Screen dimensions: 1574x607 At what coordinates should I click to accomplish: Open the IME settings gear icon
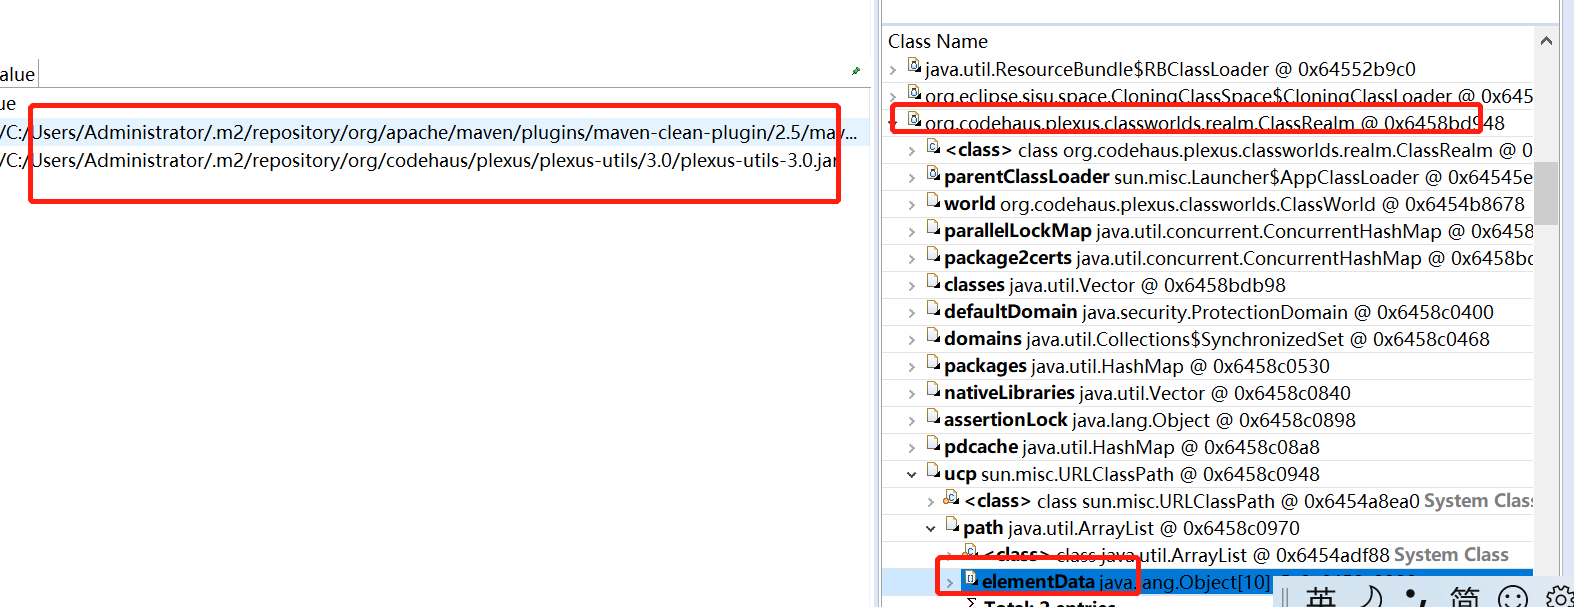[x=1560, y=597]
